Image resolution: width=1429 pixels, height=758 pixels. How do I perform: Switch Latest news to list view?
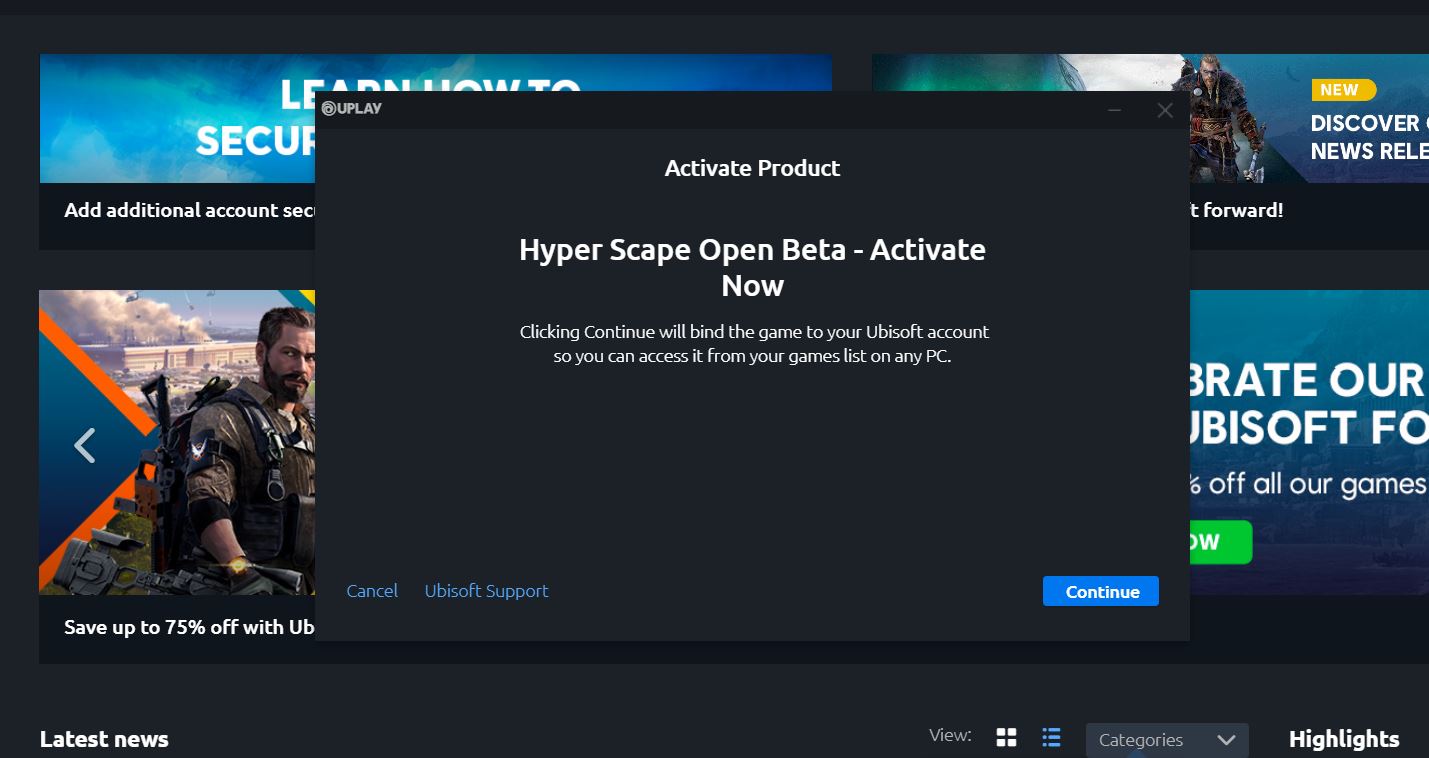coord(1051,736)
